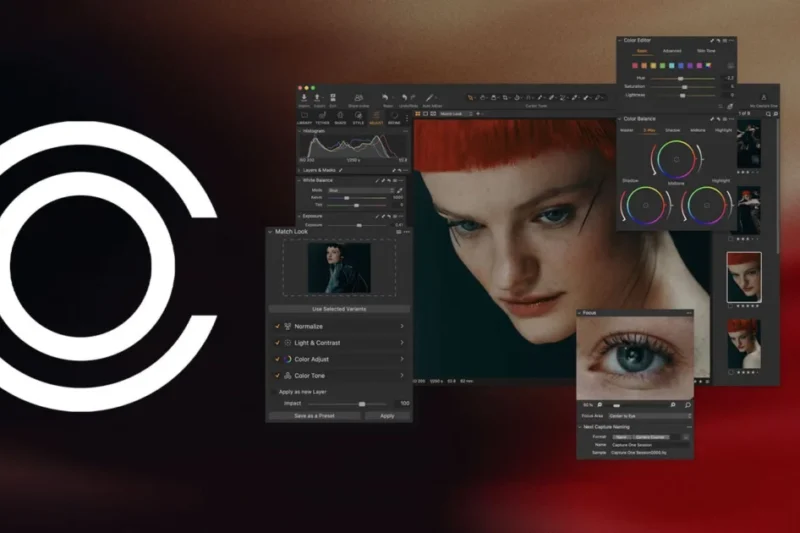This screenshot has width=800, height=533.
Task: Click the Edit icon in the toolbar
Action: pos(333,97)
